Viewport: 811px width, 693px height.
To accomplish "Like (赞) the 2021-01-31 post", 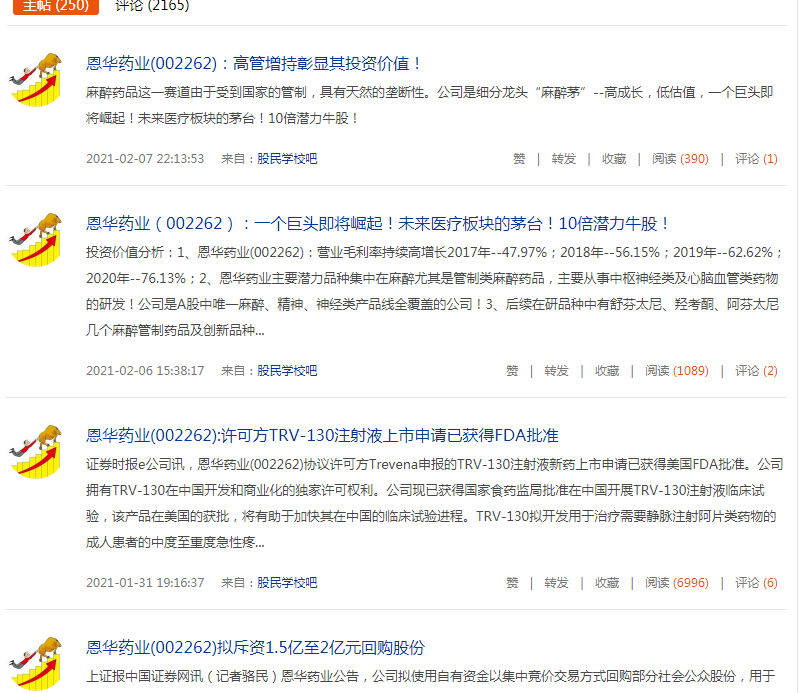I will pos(512,583).
